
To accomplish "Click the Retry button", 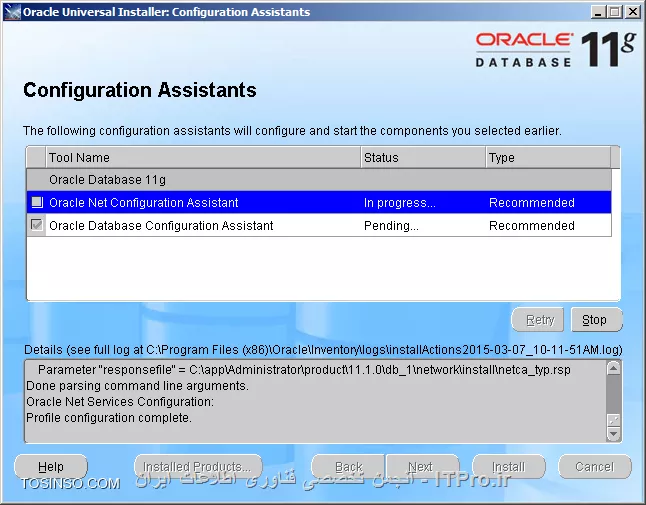I will tap(538, 320).
